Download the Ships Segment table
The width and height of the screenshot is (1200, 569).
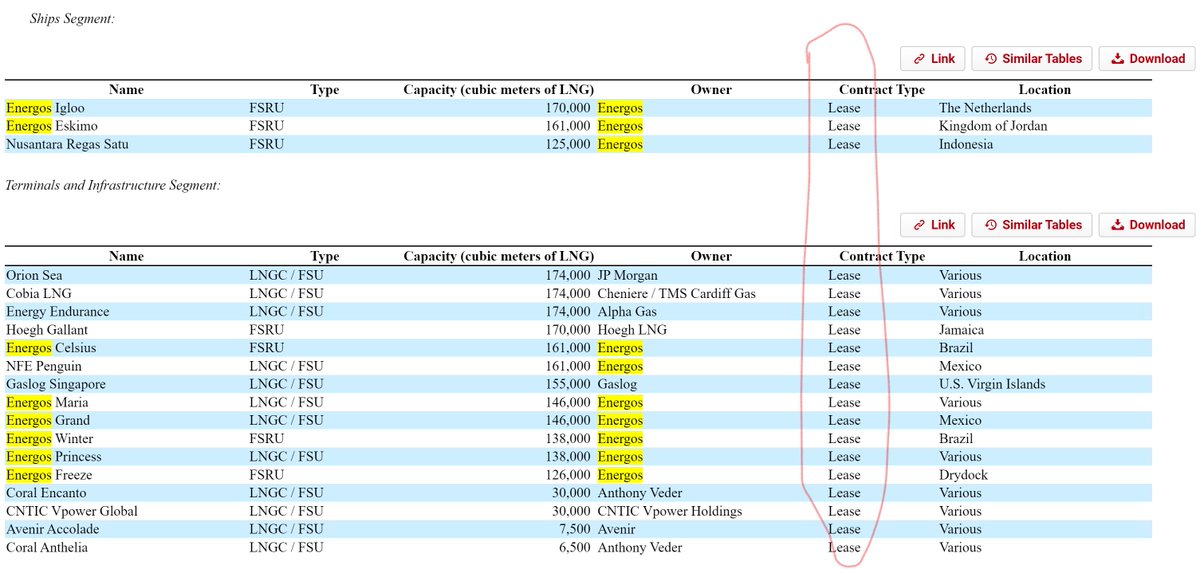(1147, 59)
